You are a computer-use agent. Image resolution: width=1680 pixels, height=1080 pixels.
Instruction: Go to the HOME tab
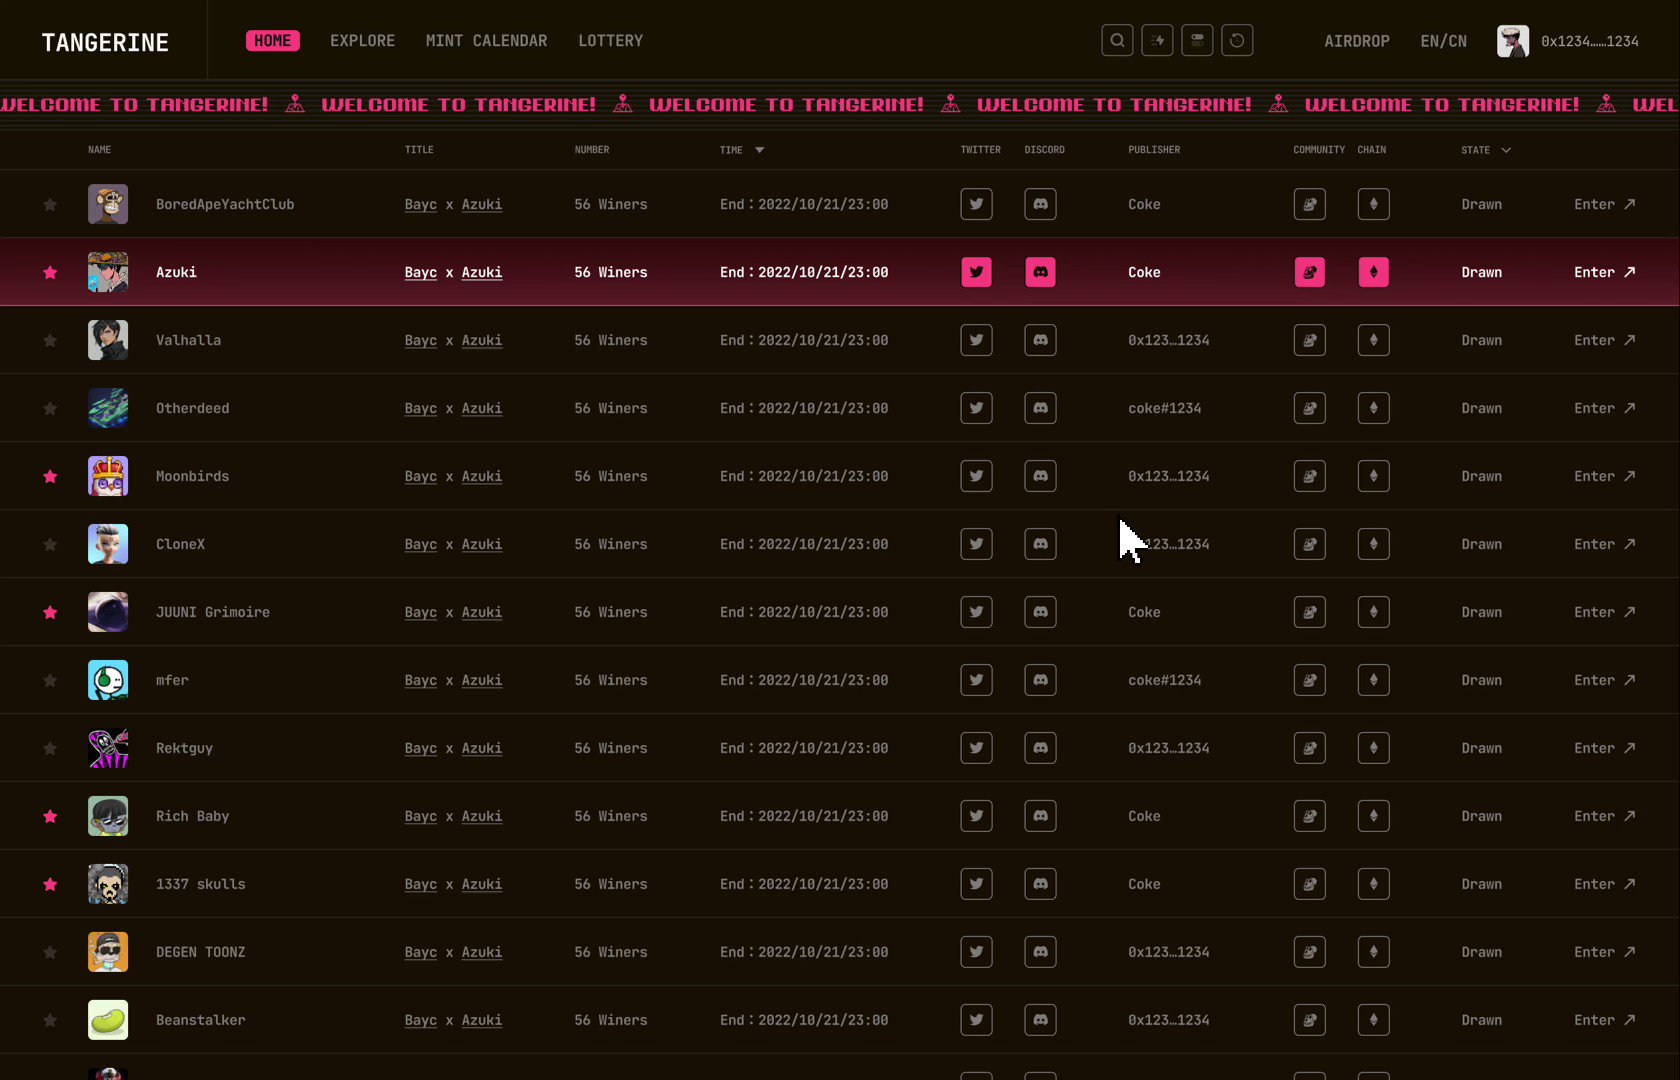click(x=273, y=41)
